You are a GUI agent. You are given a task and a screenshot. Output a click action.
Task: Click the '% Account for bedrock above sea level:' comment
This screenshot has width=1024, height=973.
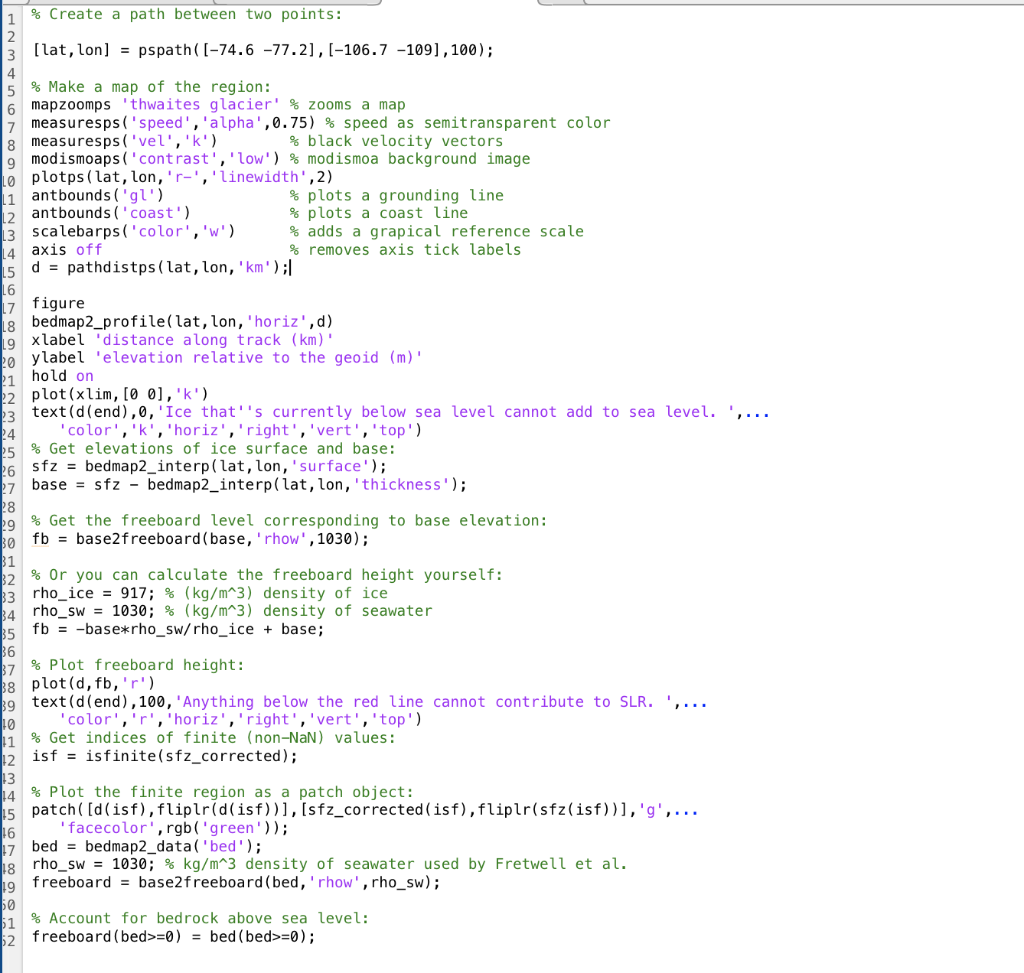click(x=200, y=918)
